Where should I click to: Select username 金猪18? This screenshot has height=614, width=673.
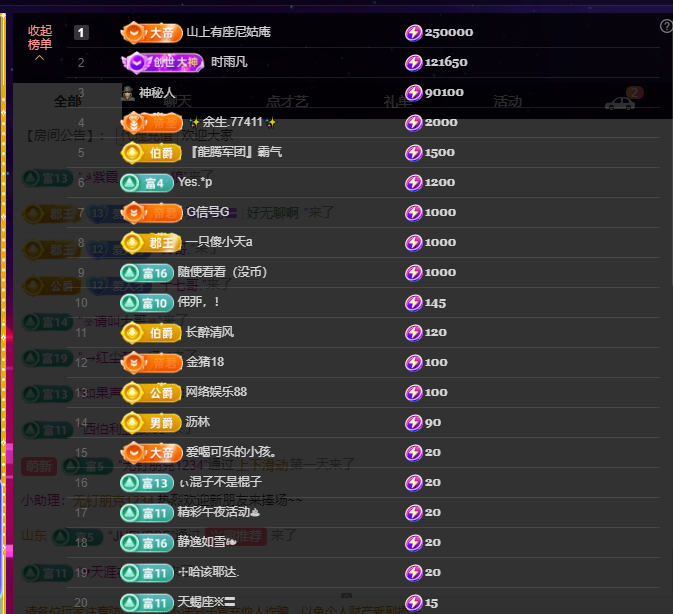(205, 362)
